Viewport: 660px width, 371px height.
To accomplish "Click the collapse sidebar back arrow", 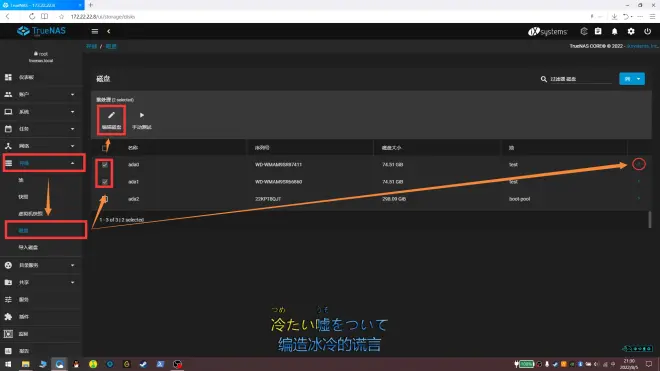I will (x=109, y=31).
